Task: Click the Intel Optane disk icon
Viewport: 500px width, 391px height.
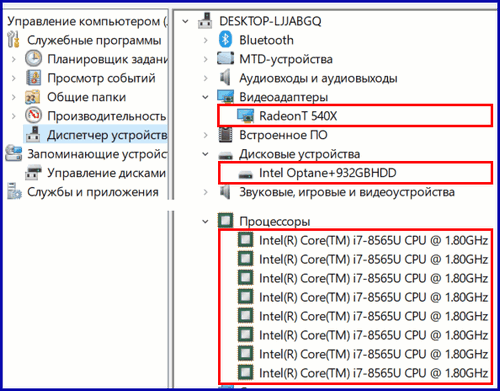Action: click(246, 174)
